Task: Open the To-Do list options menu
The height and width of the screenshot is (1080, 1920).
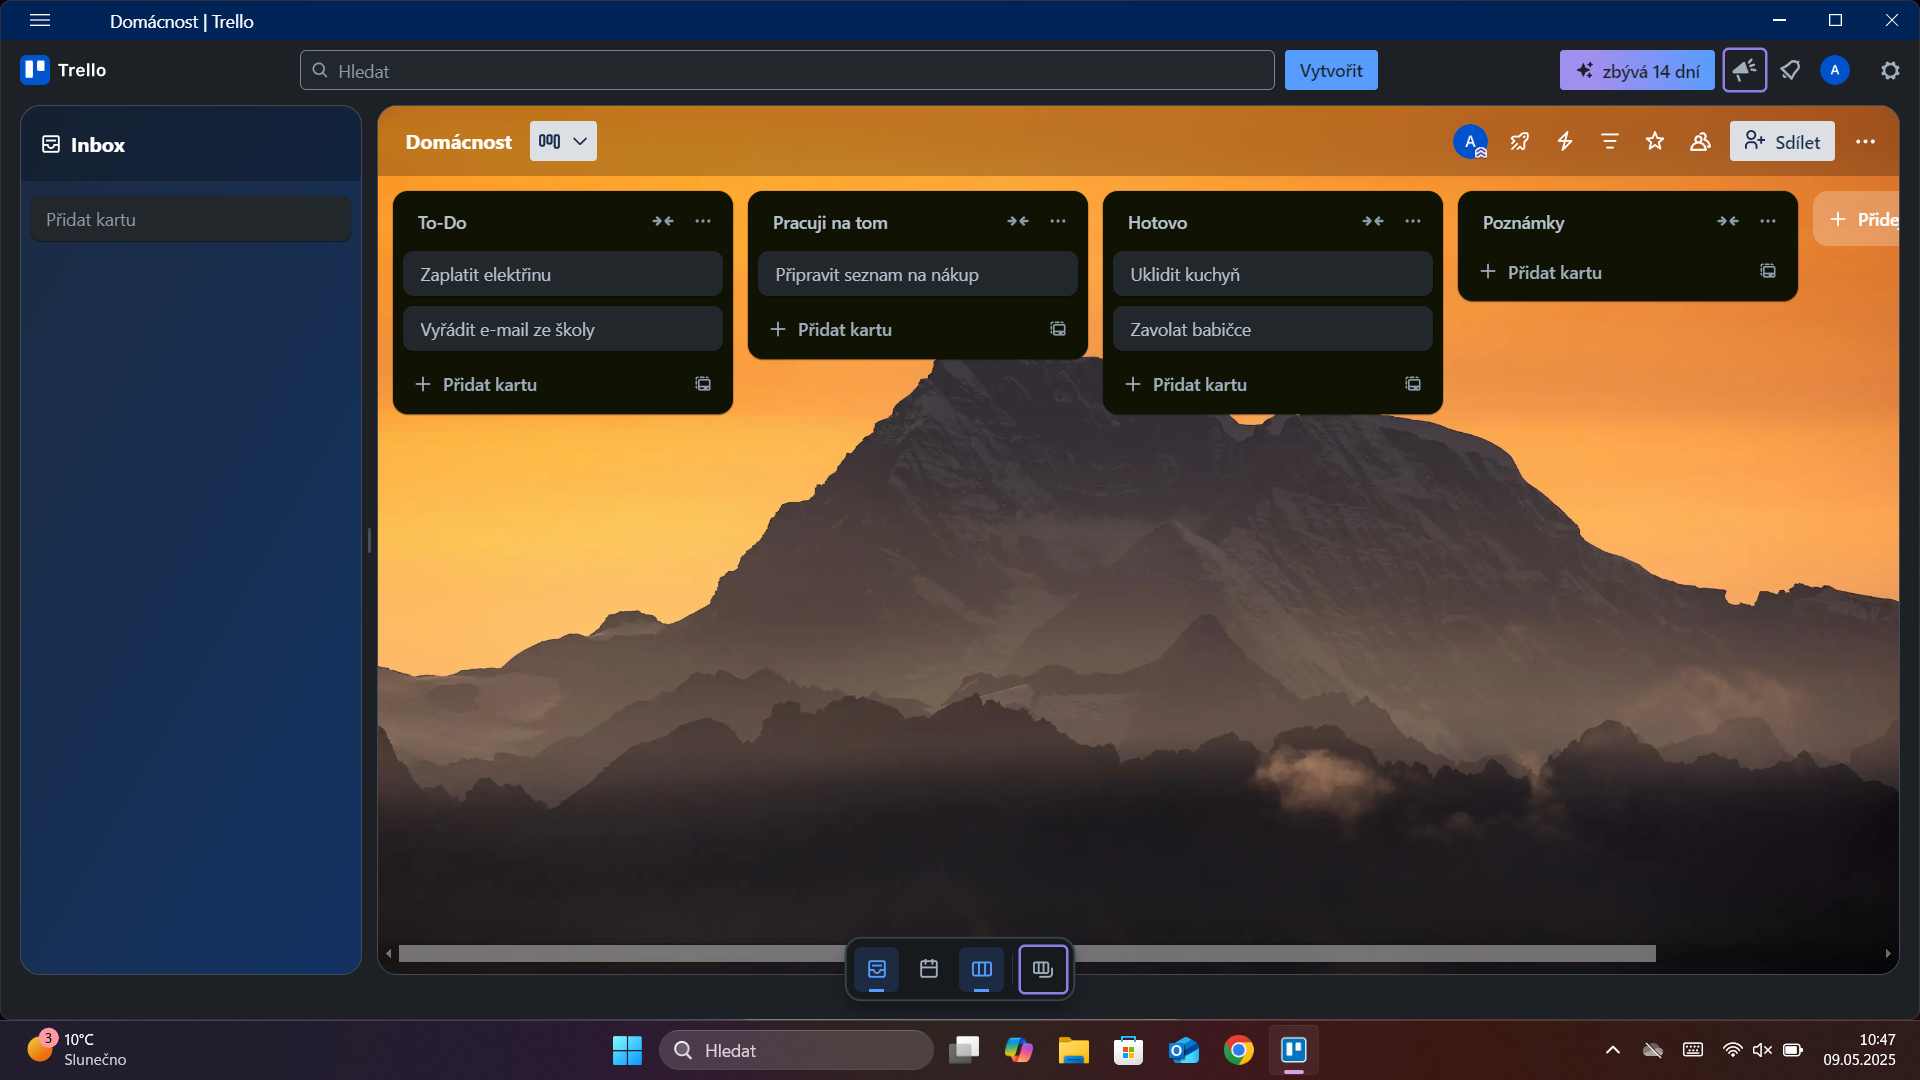Action: [703, 221]
